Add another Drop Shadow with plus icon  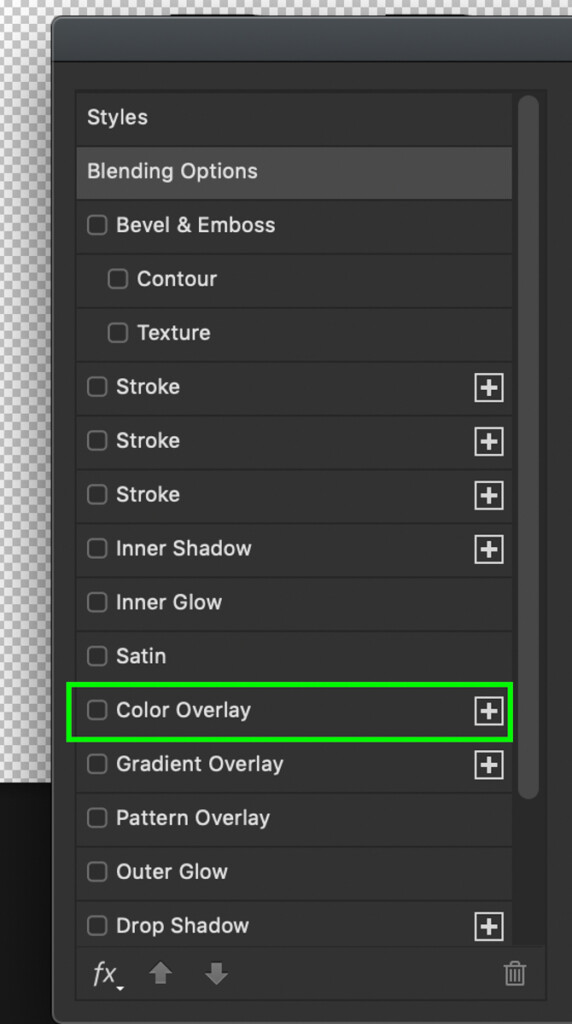coord(488,926)
